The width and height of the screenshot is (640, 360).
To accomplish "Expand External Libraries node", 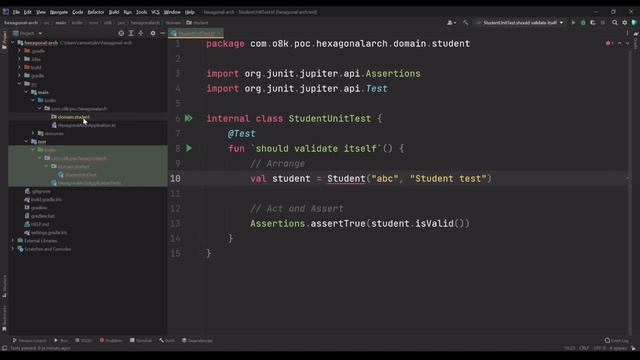I will 13,240.
